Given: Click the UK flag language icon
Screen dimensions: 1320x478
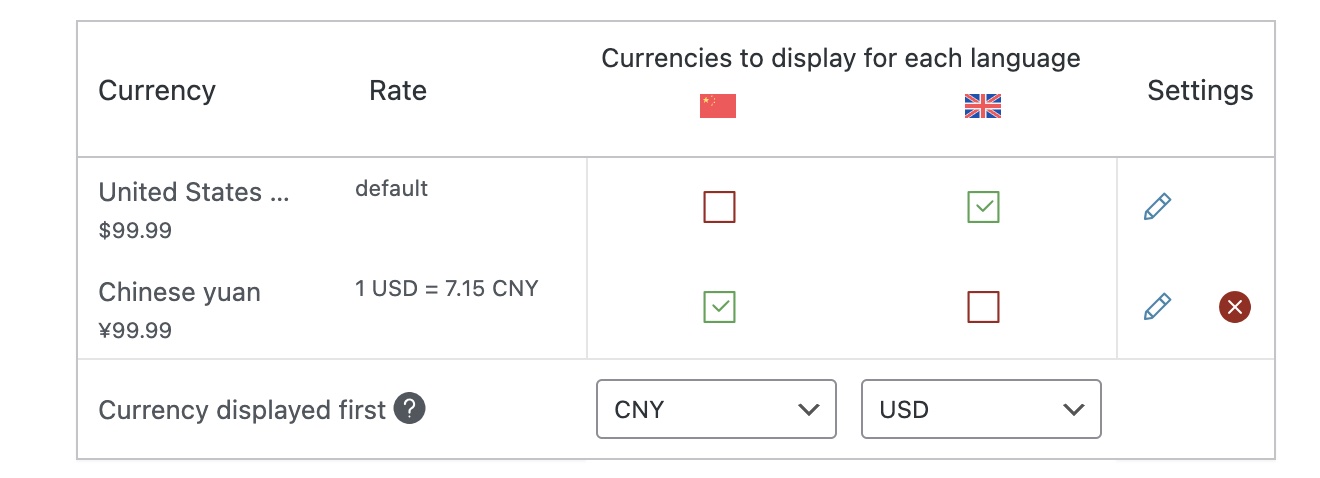Looking at the screenshot, I should (983, 106).
